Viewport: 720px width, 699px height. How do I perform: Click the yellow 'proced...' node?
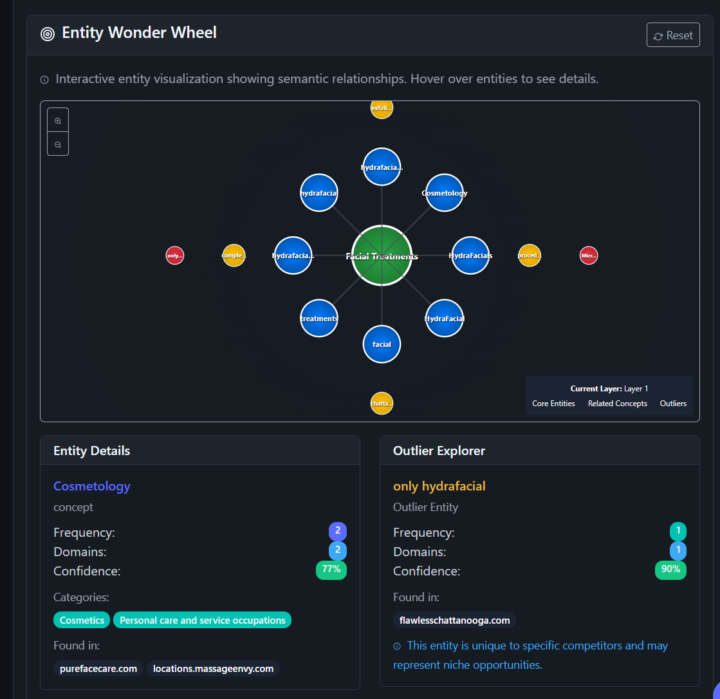click(529, 256)
